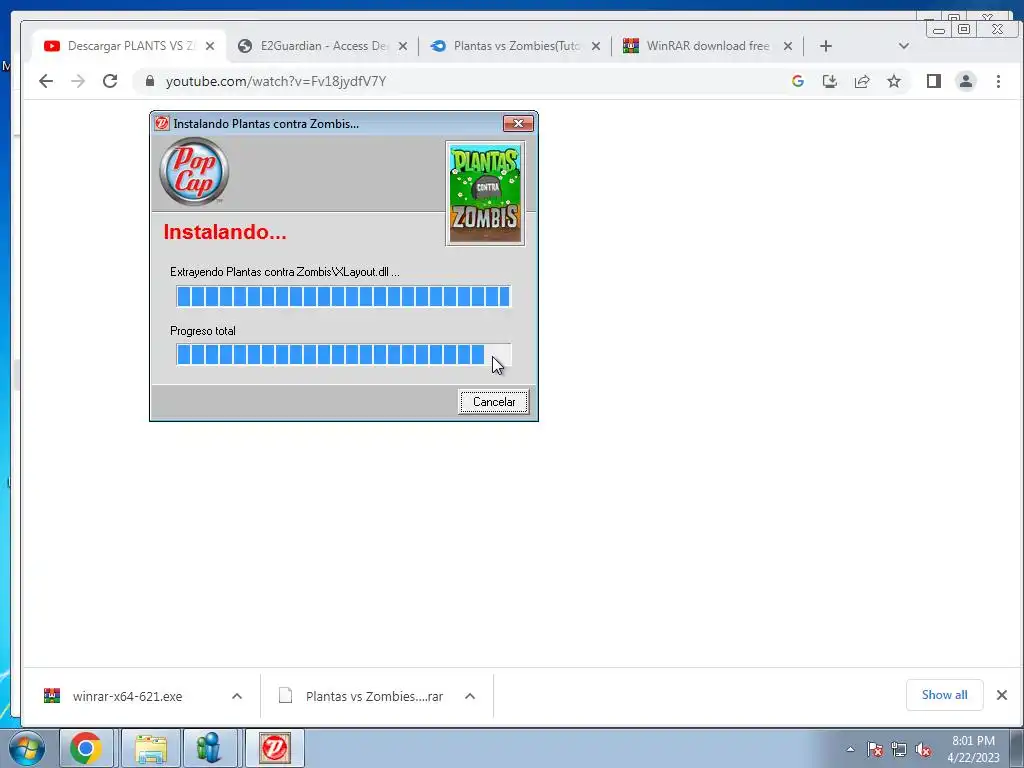Viewport: 1024px width, 768px height.
Task: Open the Chrome profile avatar
Action: (x=966, y=81)
